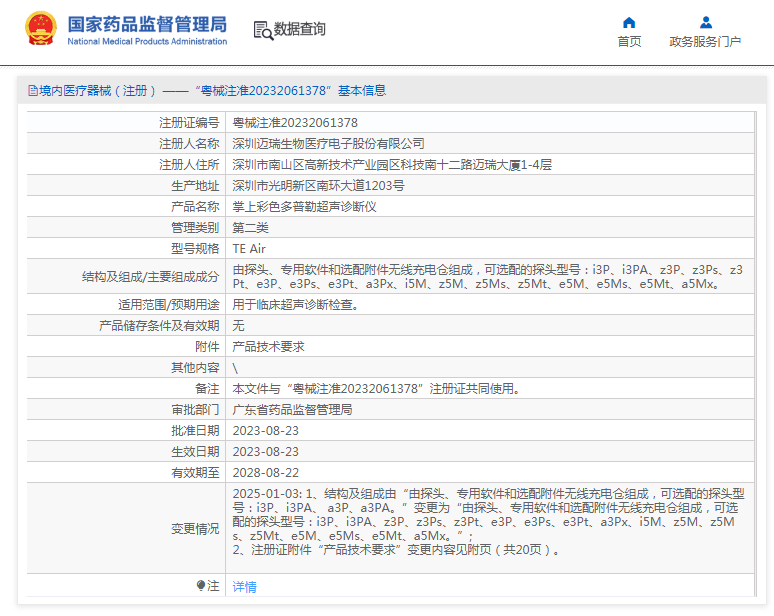Screen dimensions: 774x616
Task: Click the 有效期至 row label
Action: tap(195, 472)
